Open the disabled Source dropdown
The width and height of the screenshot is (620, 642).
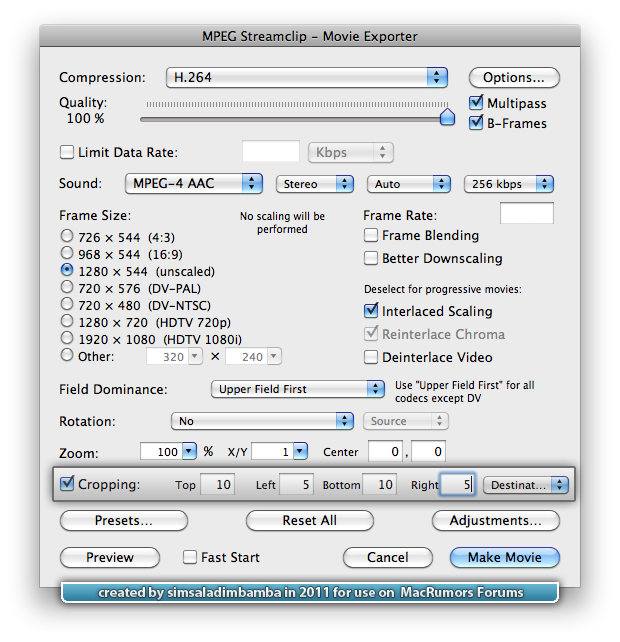(406, 421)
